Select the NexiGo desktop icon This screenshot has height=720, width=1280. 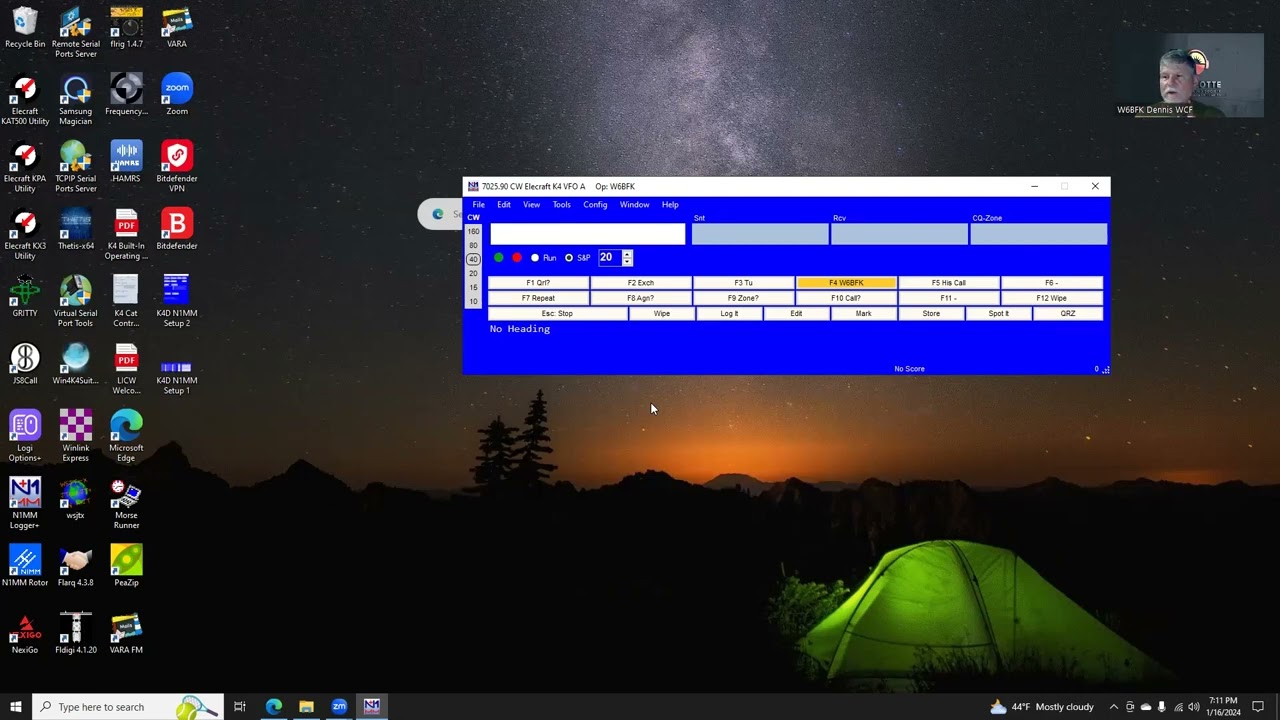pyautogui.click(x=25, y=632)
